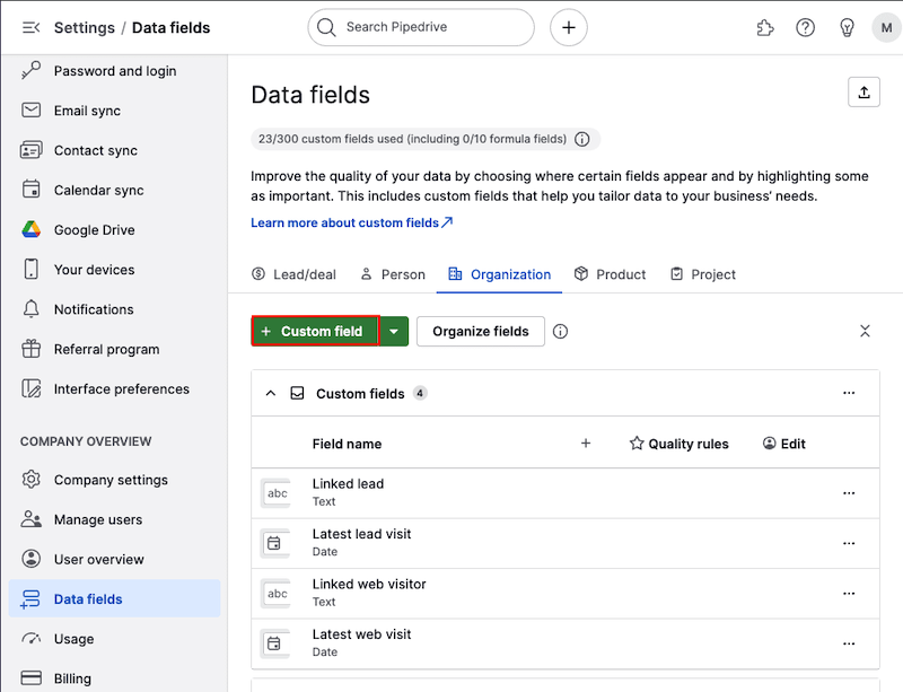Screen dimensions: 904x692
Task: Open the lightbulb tips icon
Action: (846, 28)
